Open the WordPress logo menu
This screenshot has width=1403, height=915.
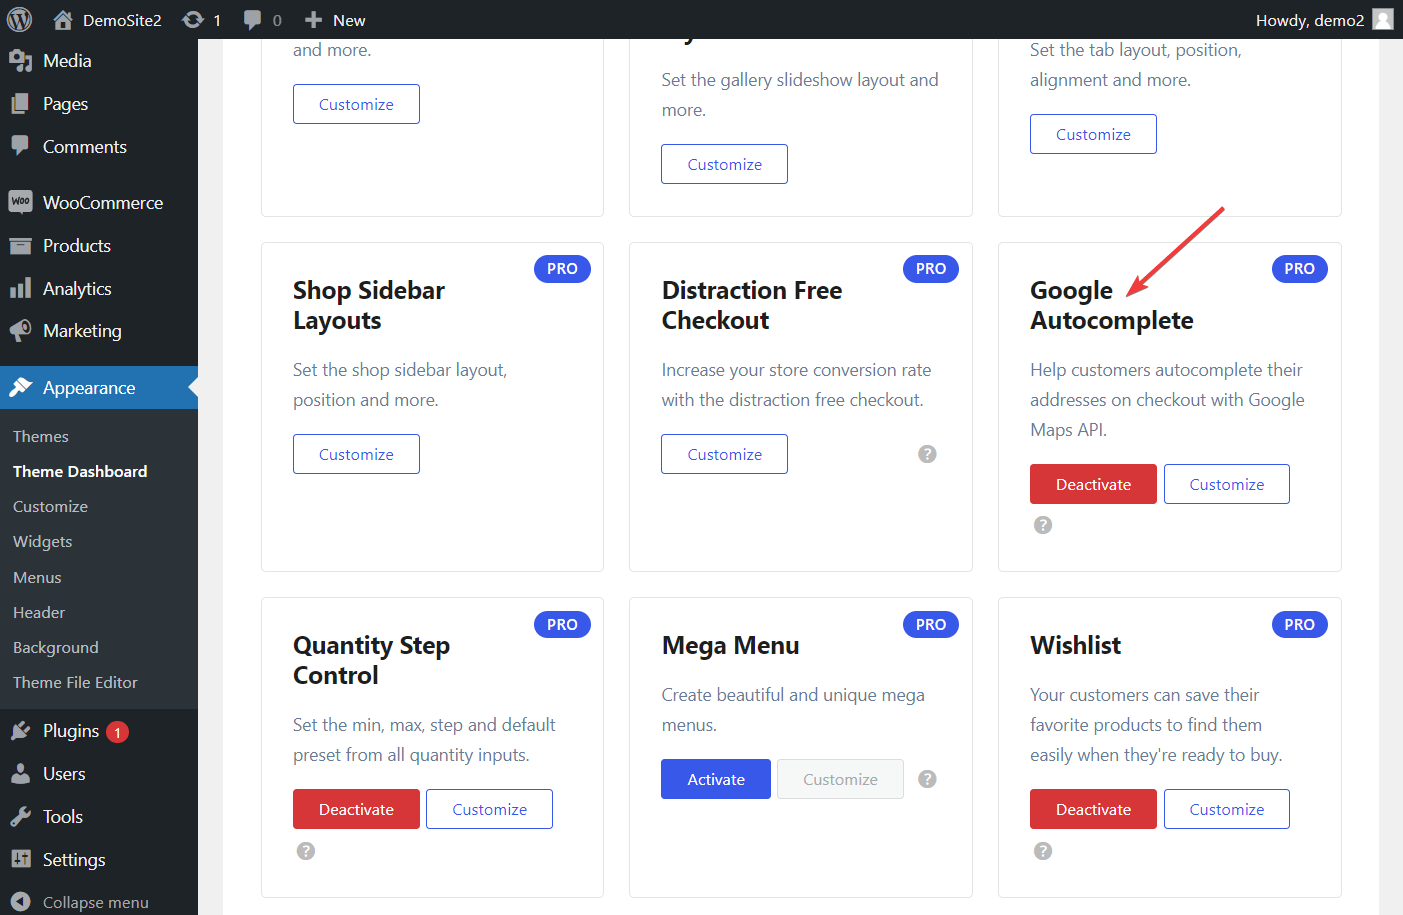tap(20, 19)
